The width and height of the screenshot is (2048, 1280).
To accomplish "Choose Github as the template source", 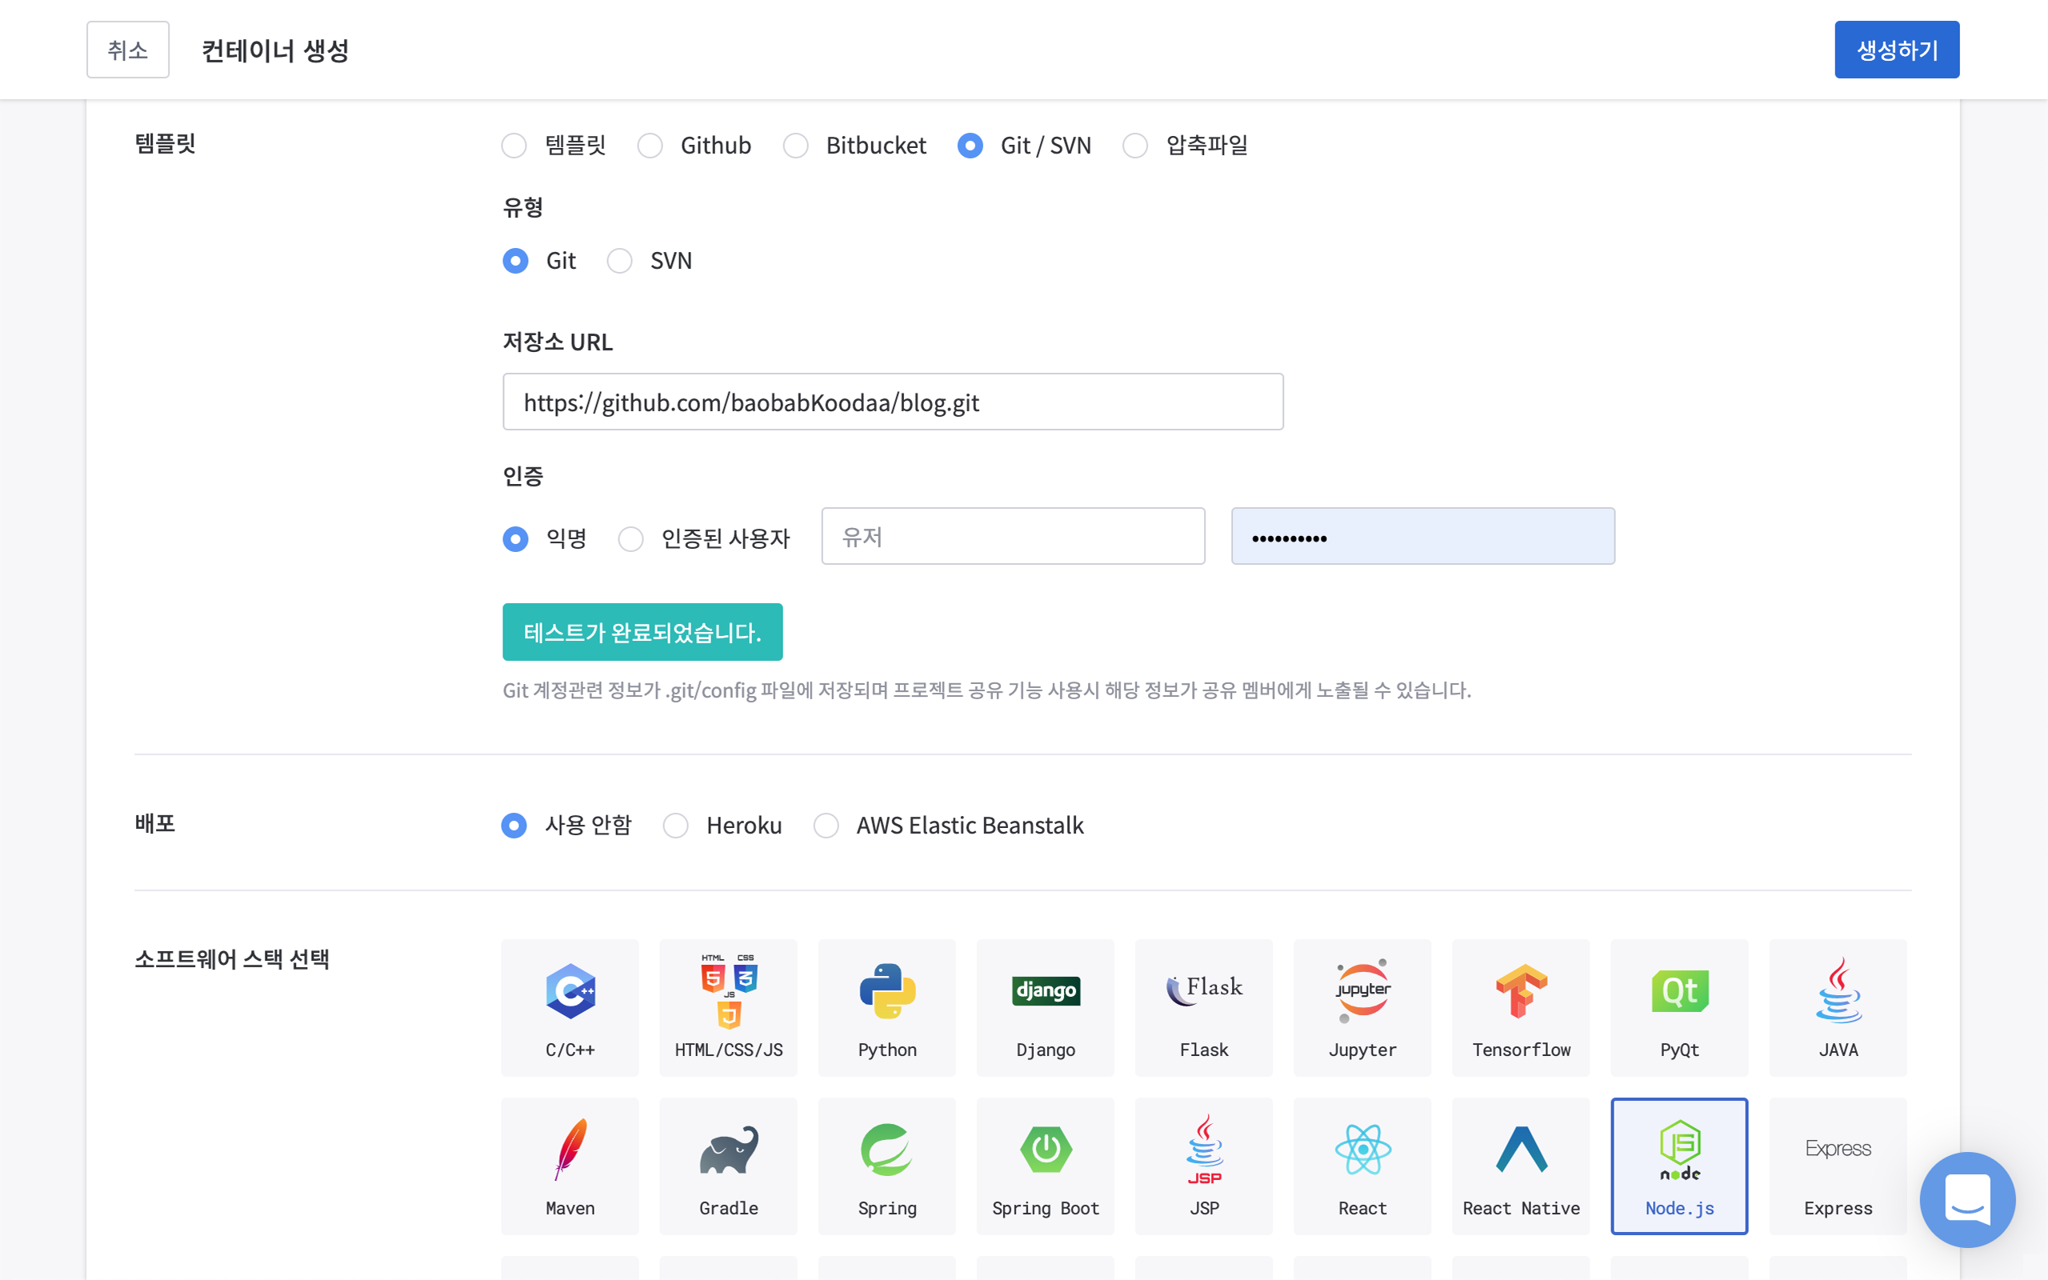I will [x=650, y=146].
